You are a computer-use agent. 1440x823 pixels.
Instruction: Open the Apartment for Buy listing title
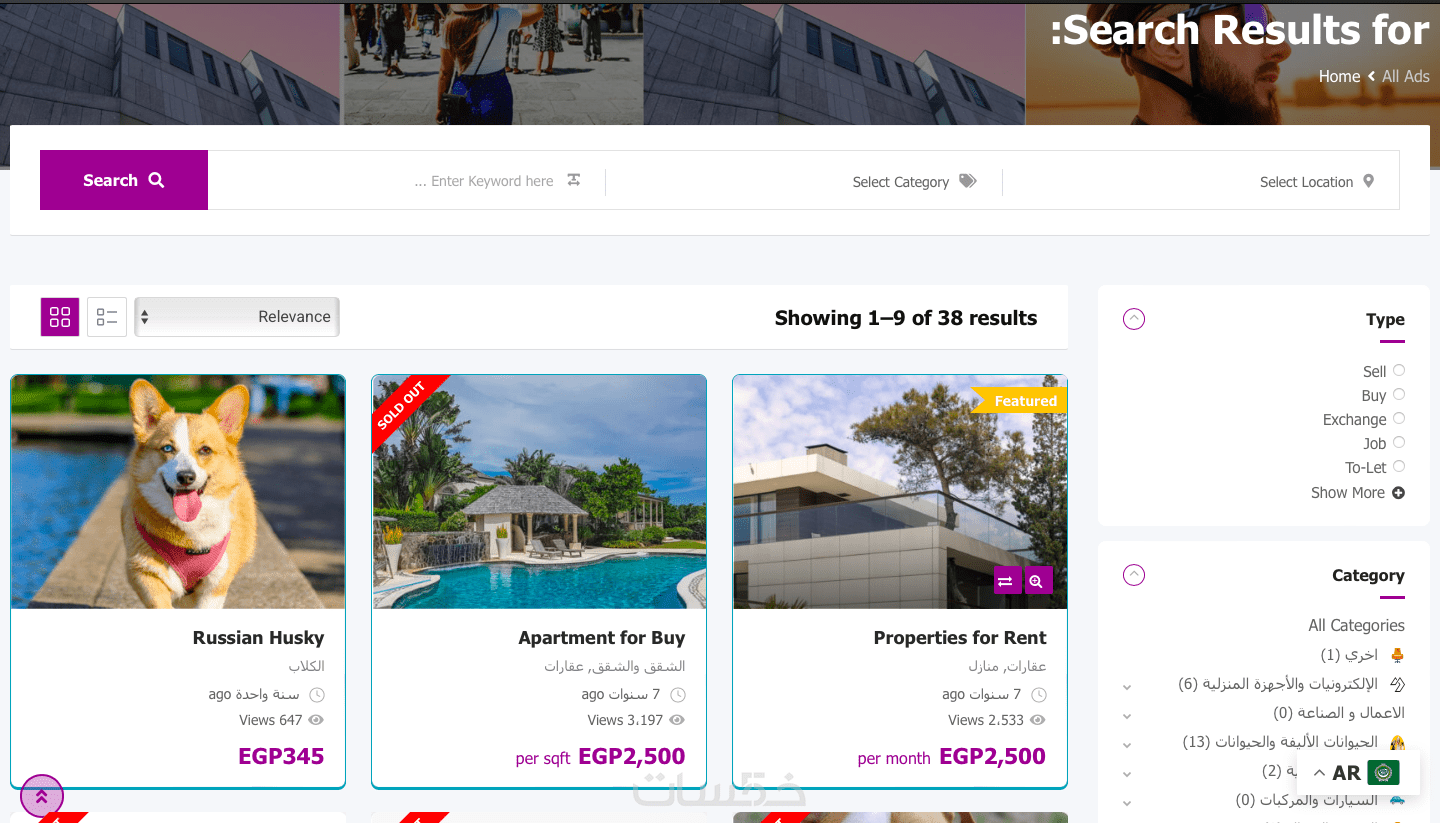click(x=602, y=638)
